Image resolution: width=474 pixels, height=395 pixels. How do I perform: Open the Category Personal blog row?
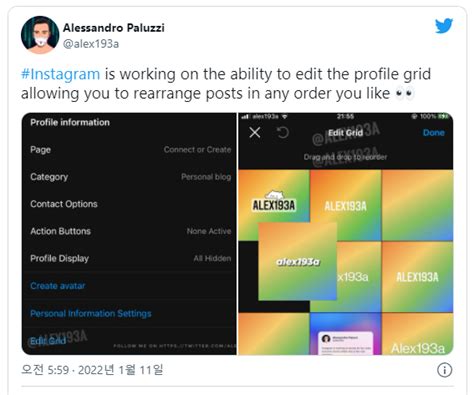(130, 177)
